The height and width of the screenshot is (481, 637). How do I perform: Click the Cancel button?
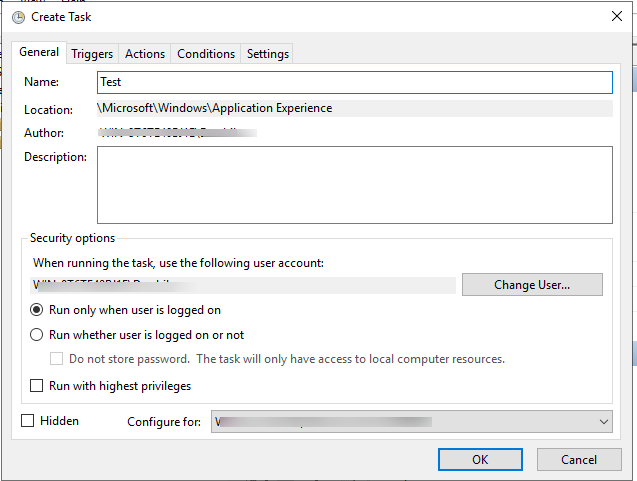pyautogui.click(x=579, y=459)
